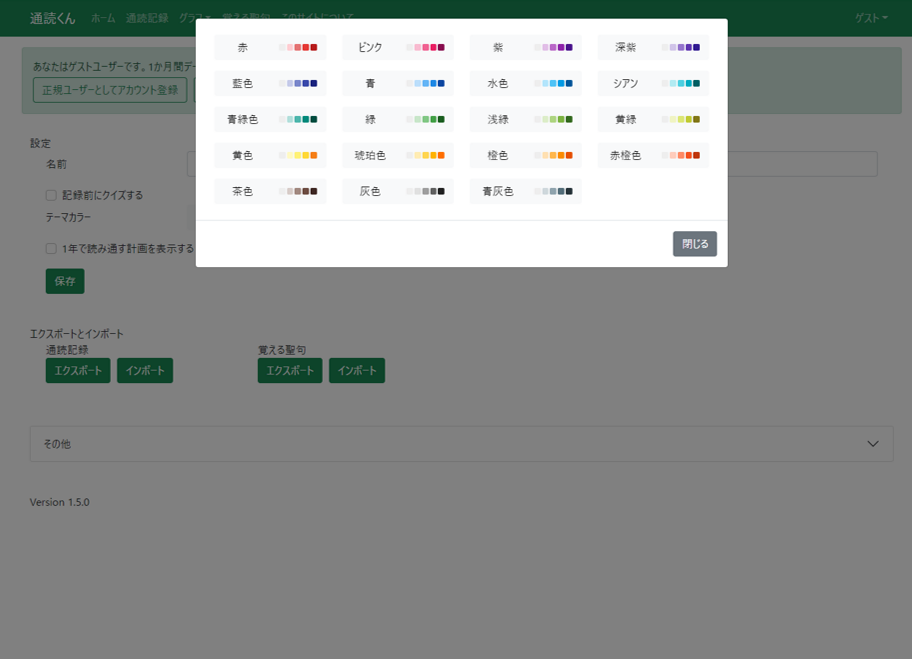This screenshot has width=912, height=659.
Task: Enable the 記録前にクイズする checkbox
Action: pos(51,196)
